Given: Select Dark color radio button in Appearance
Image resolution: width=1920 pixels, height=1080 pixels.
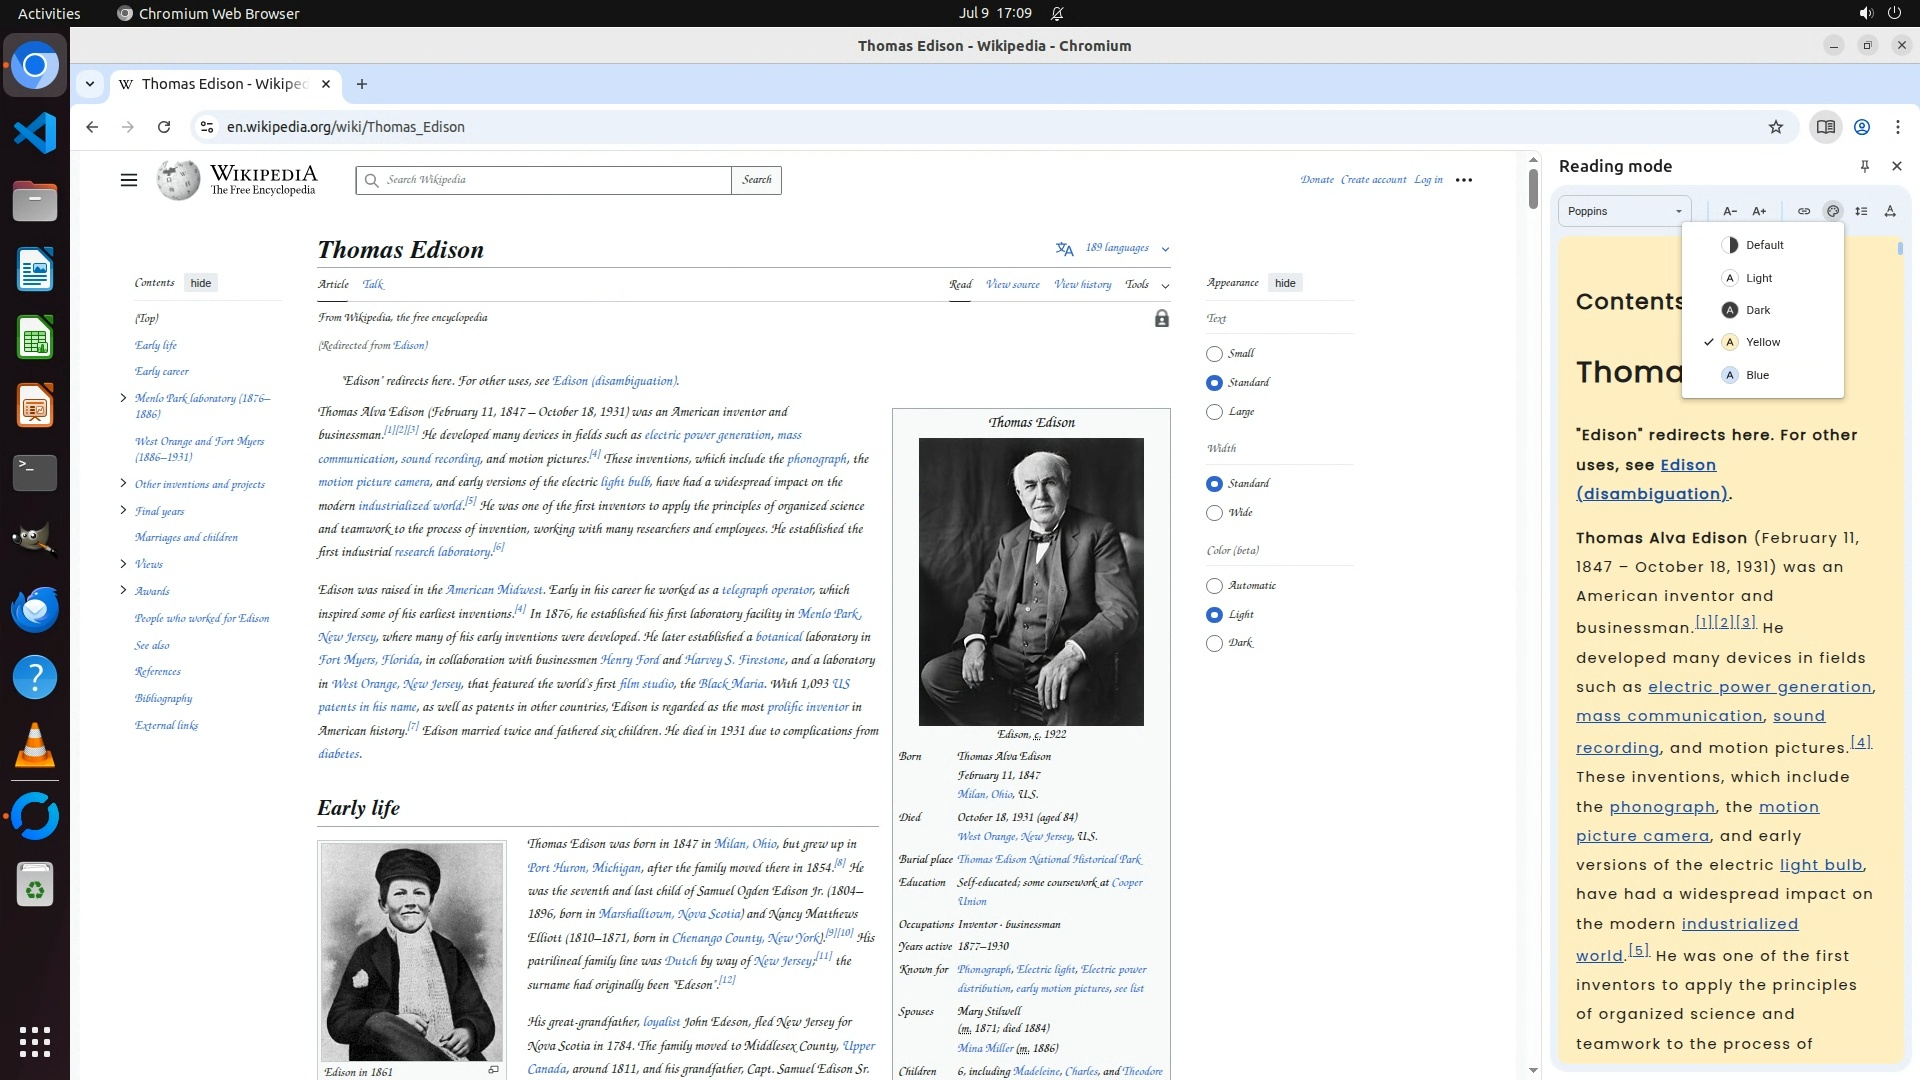Looking at the screenshot, I should click(x=1214, y=643).
